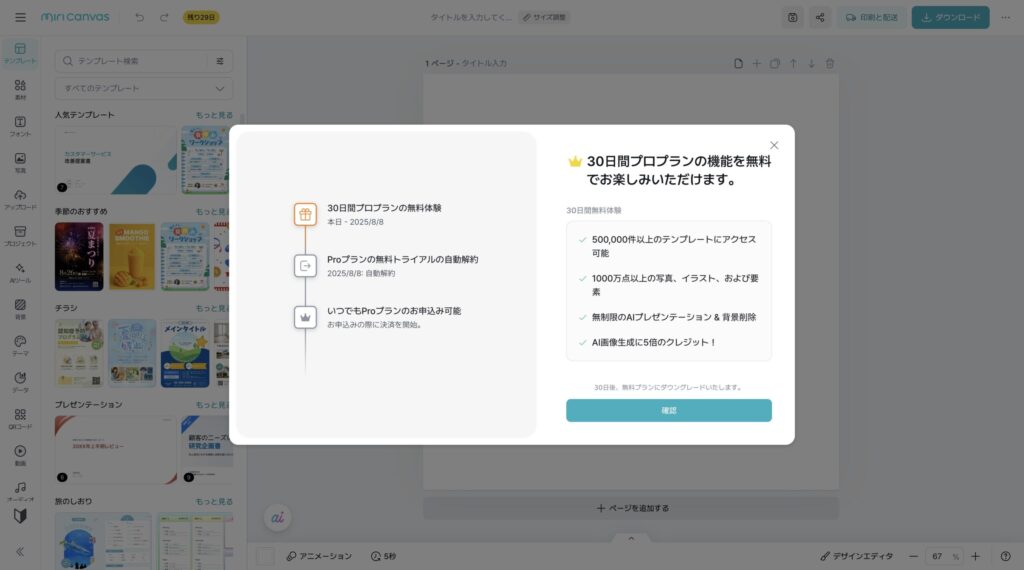Click the page 1 タイトル入力 title field

click(484, 63)
